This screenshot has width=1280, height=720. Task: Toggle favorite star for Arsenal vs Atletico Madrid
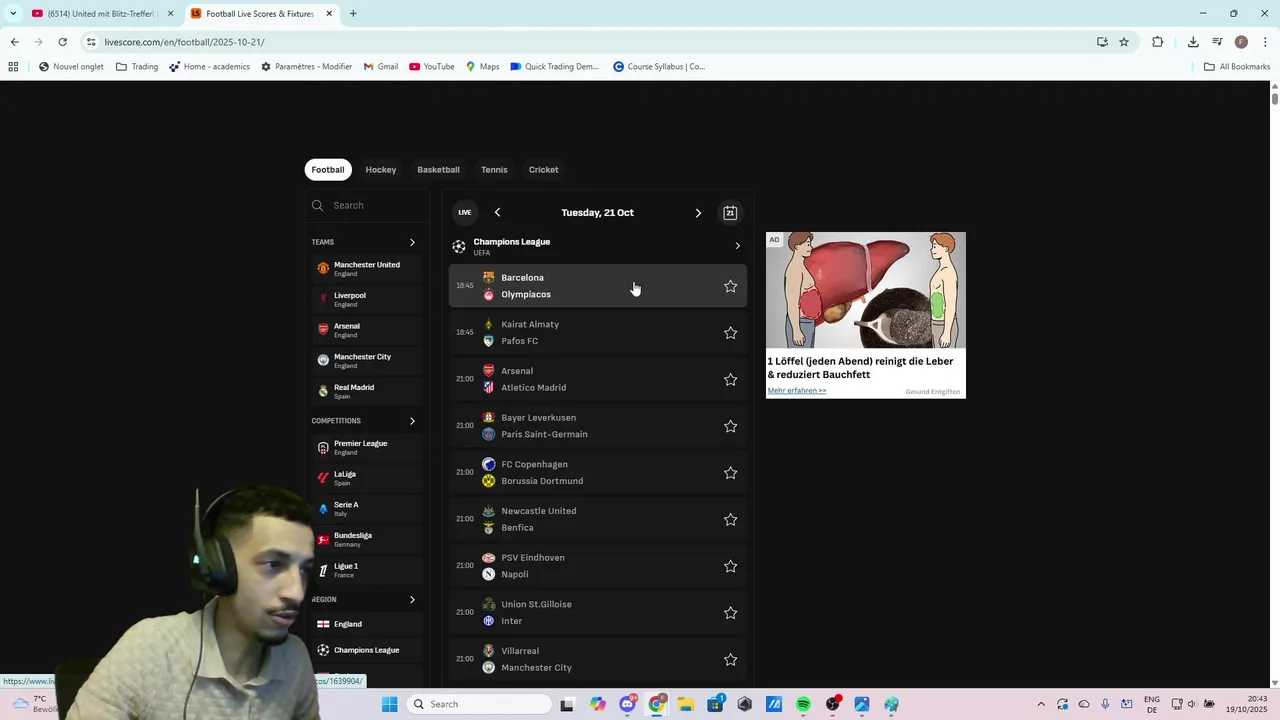click(x=730, y=379)
